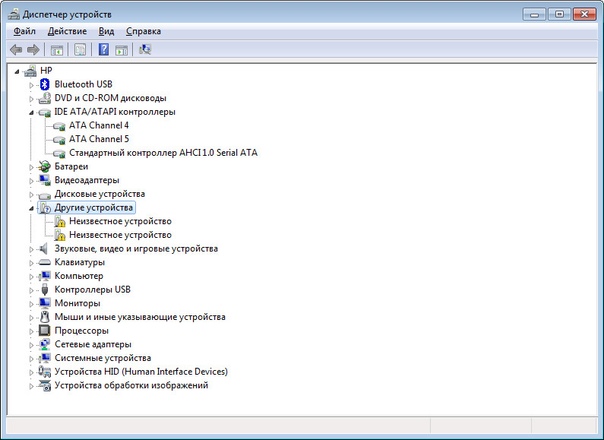Viewport: 604px width, 440px height.
Task: Open the Вид menu
Action: 106,31
